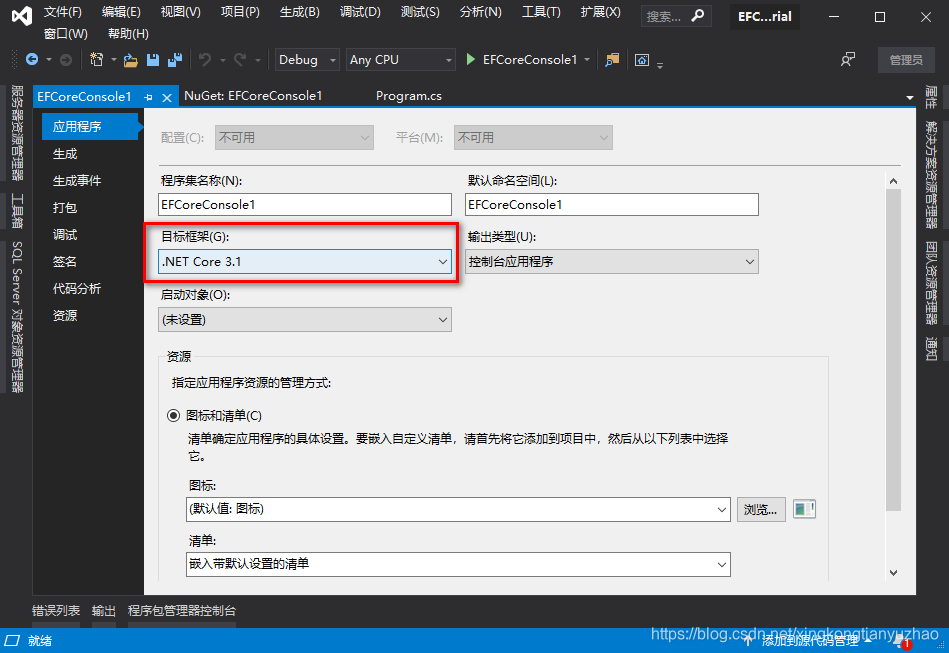
Task: Open the document tabs overflow dropdown
Action: tap(909, 97)
